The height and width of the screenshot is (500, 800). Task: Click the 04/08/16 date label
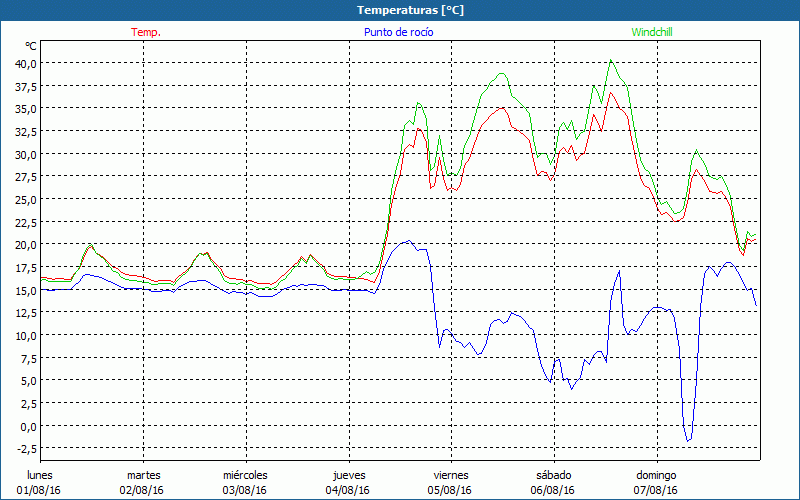348,490
